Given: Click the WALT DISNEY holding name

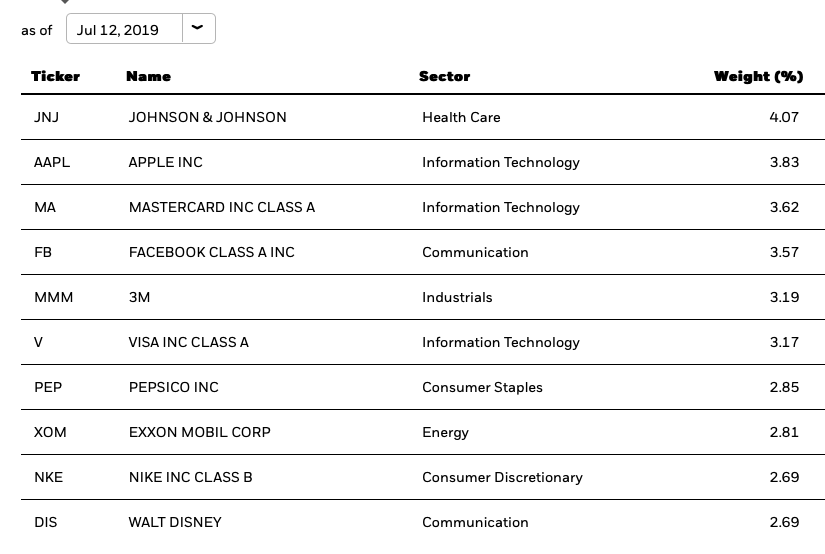Looking at the screenshot, I should (x=175, y=522).
